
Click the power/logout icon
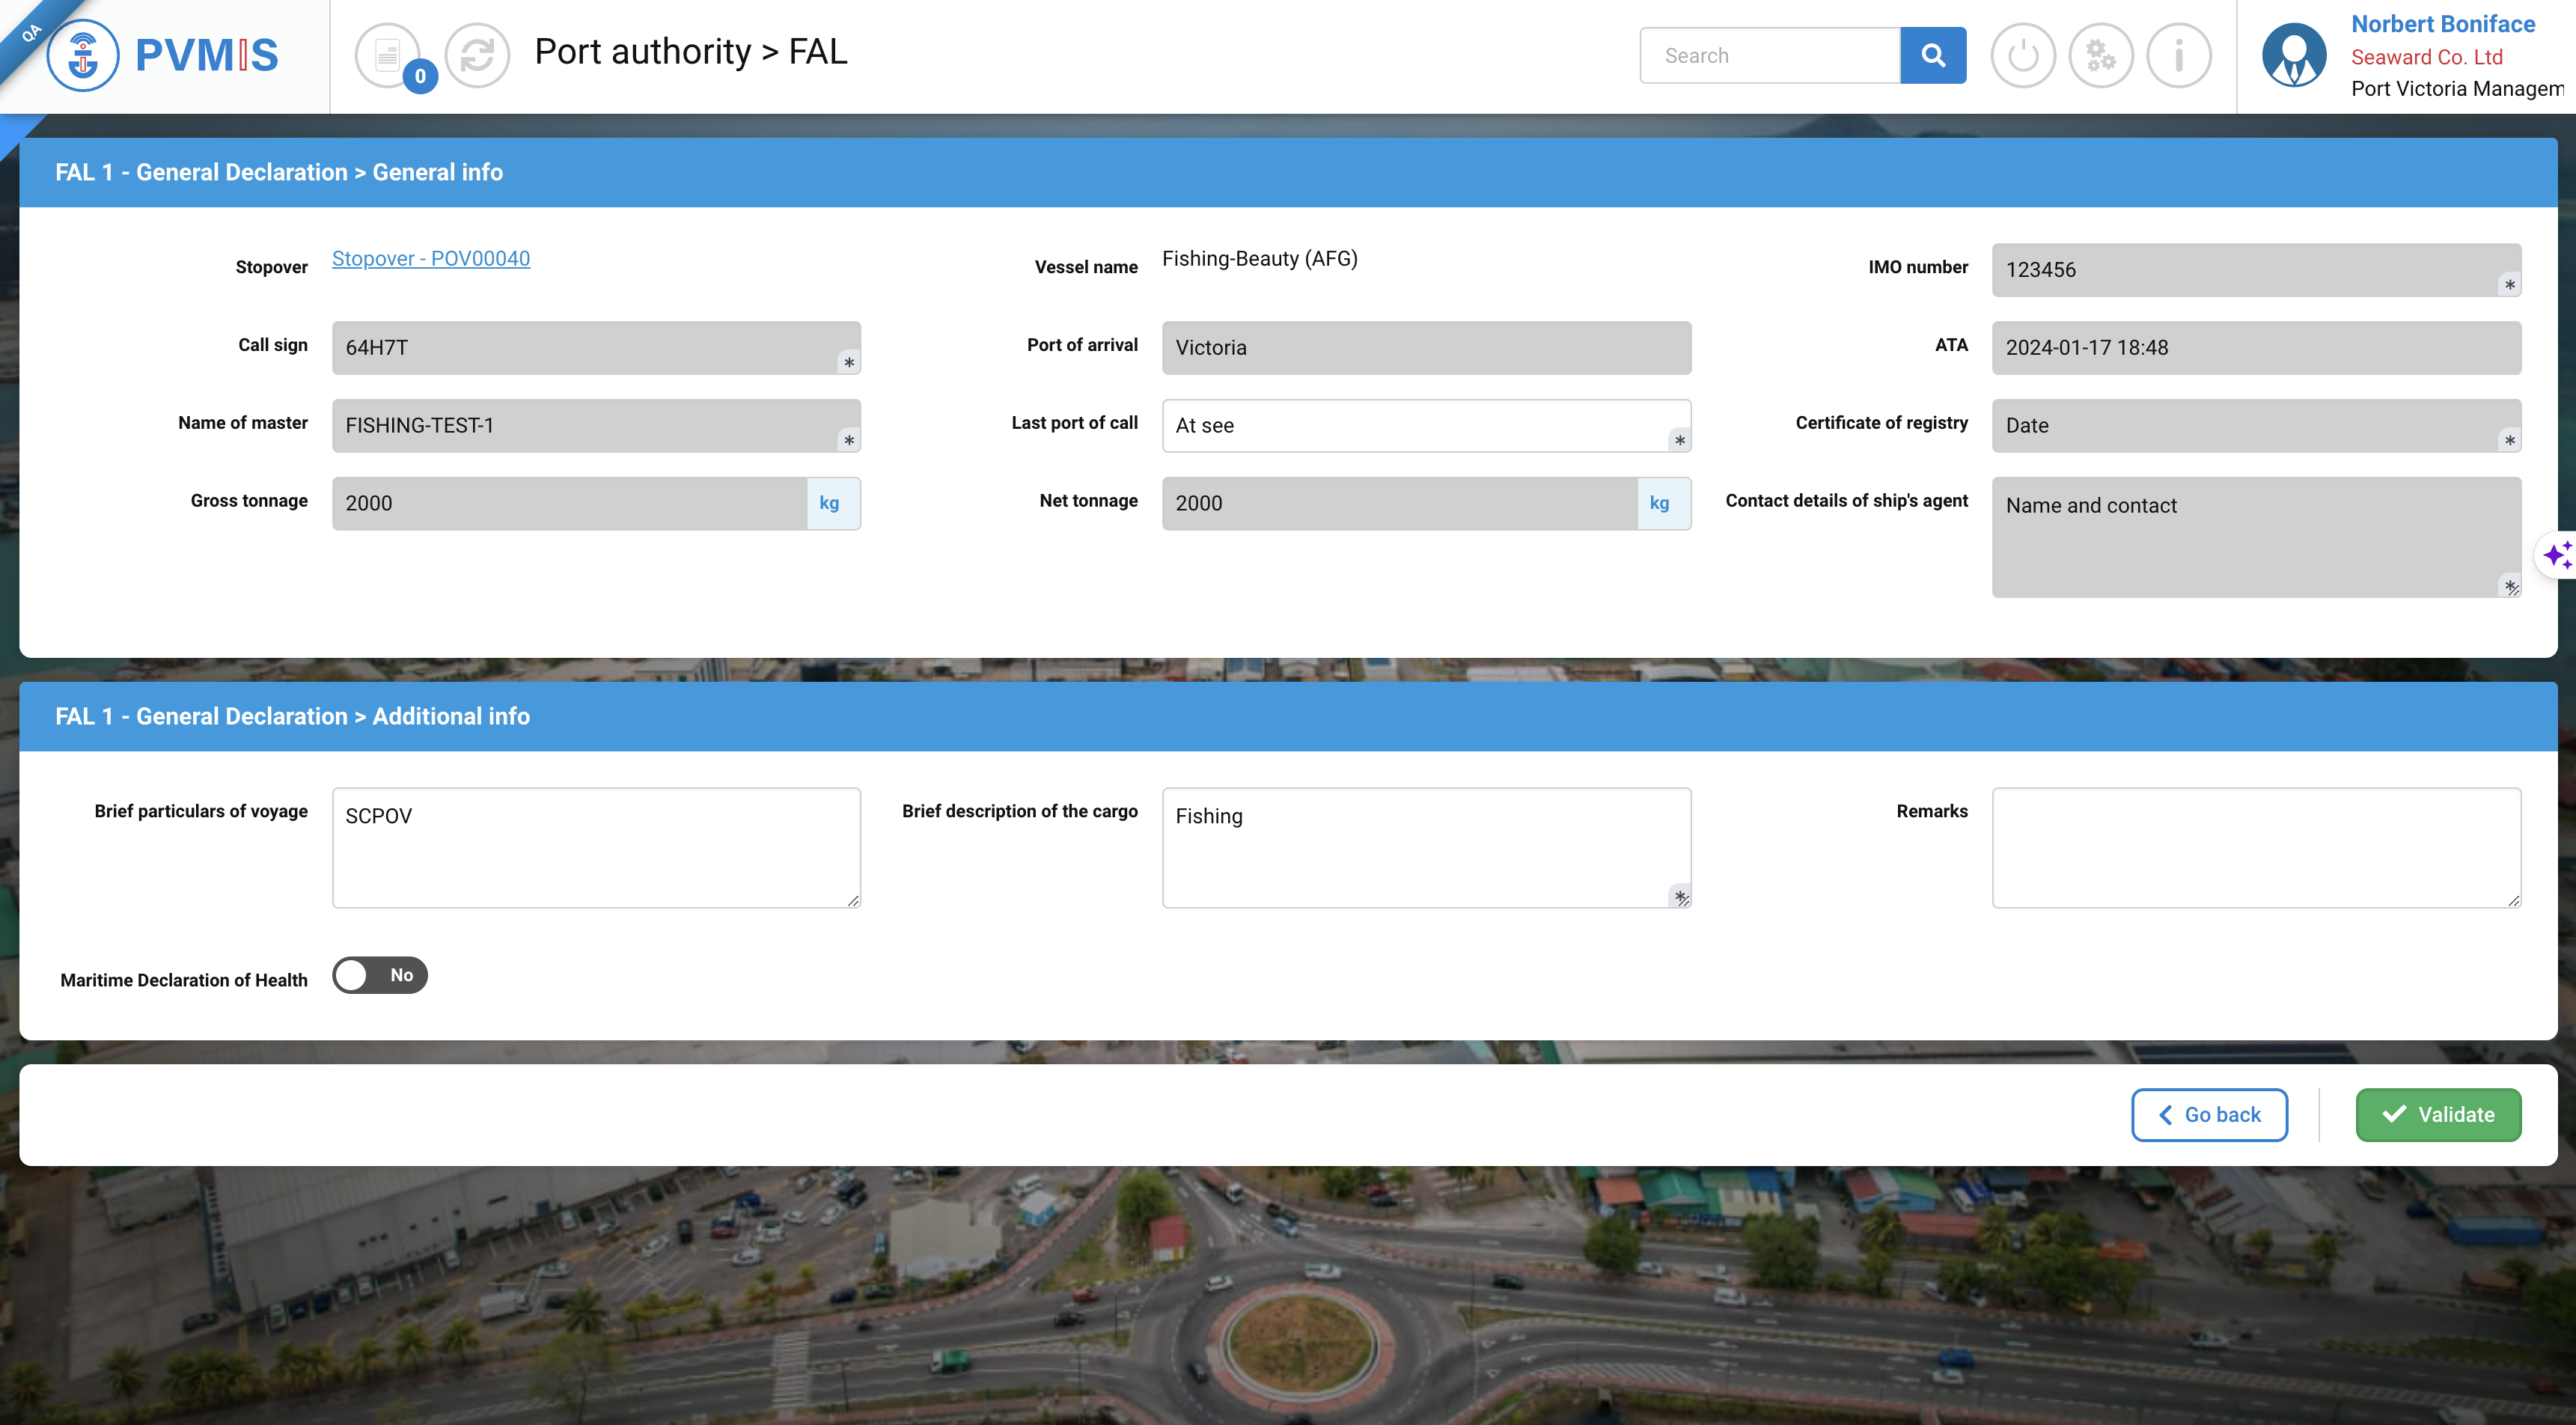pos(2022,55)
